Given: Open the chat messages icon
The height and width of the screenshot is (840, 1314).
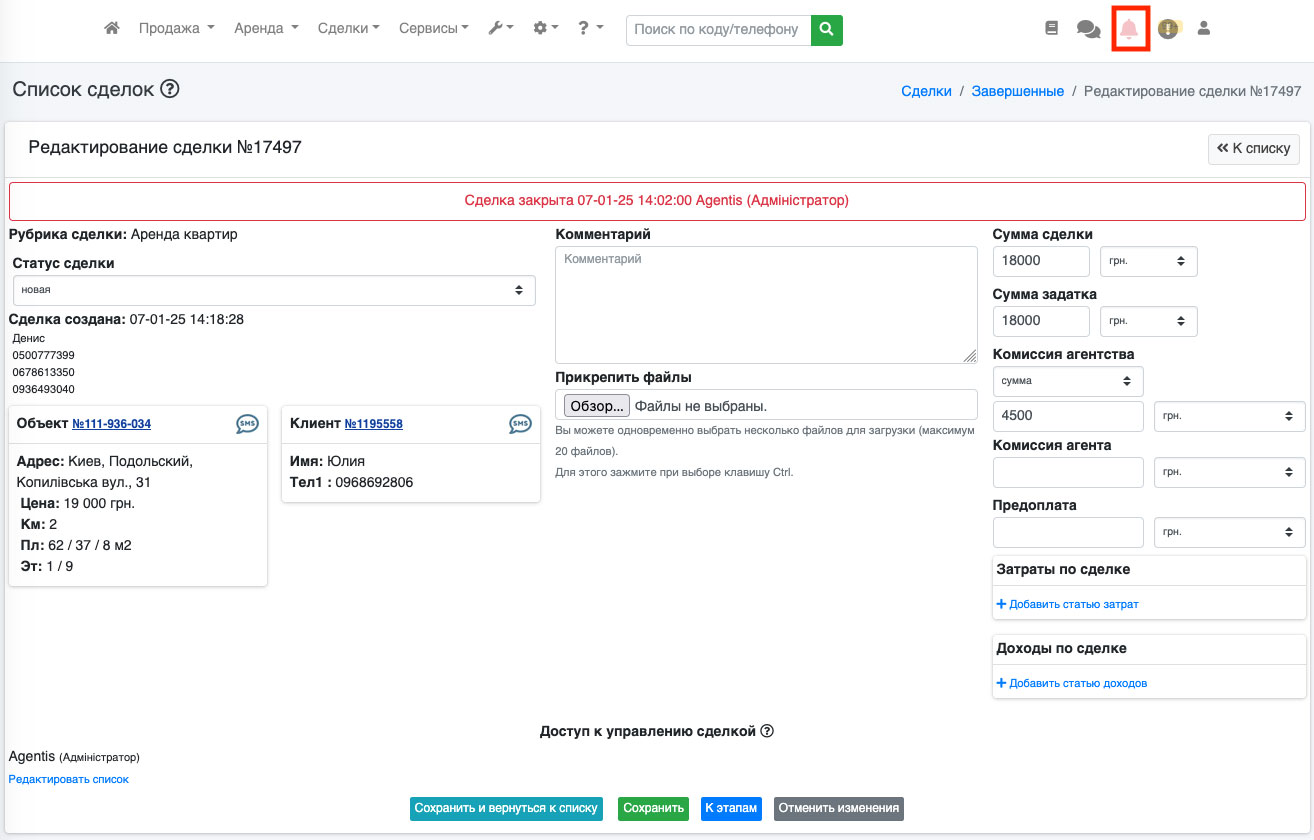Looking at the screenshot, I should pyautogui.click(x=1088, y=29).
